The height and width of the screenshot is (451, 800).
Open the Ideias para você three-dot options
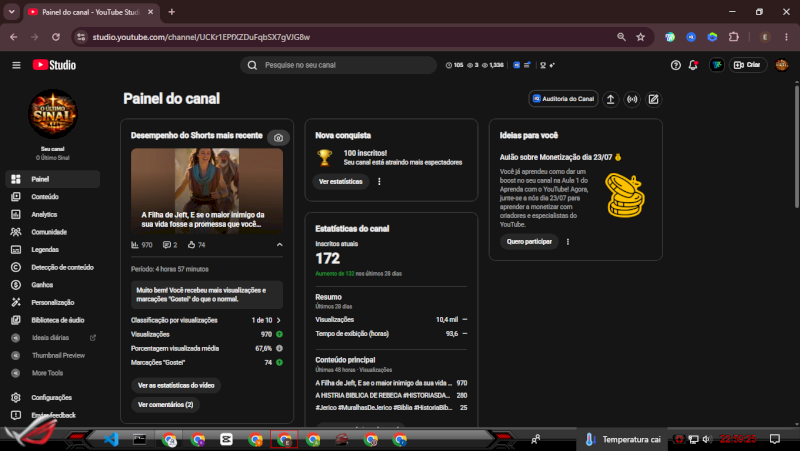[568, 242]
